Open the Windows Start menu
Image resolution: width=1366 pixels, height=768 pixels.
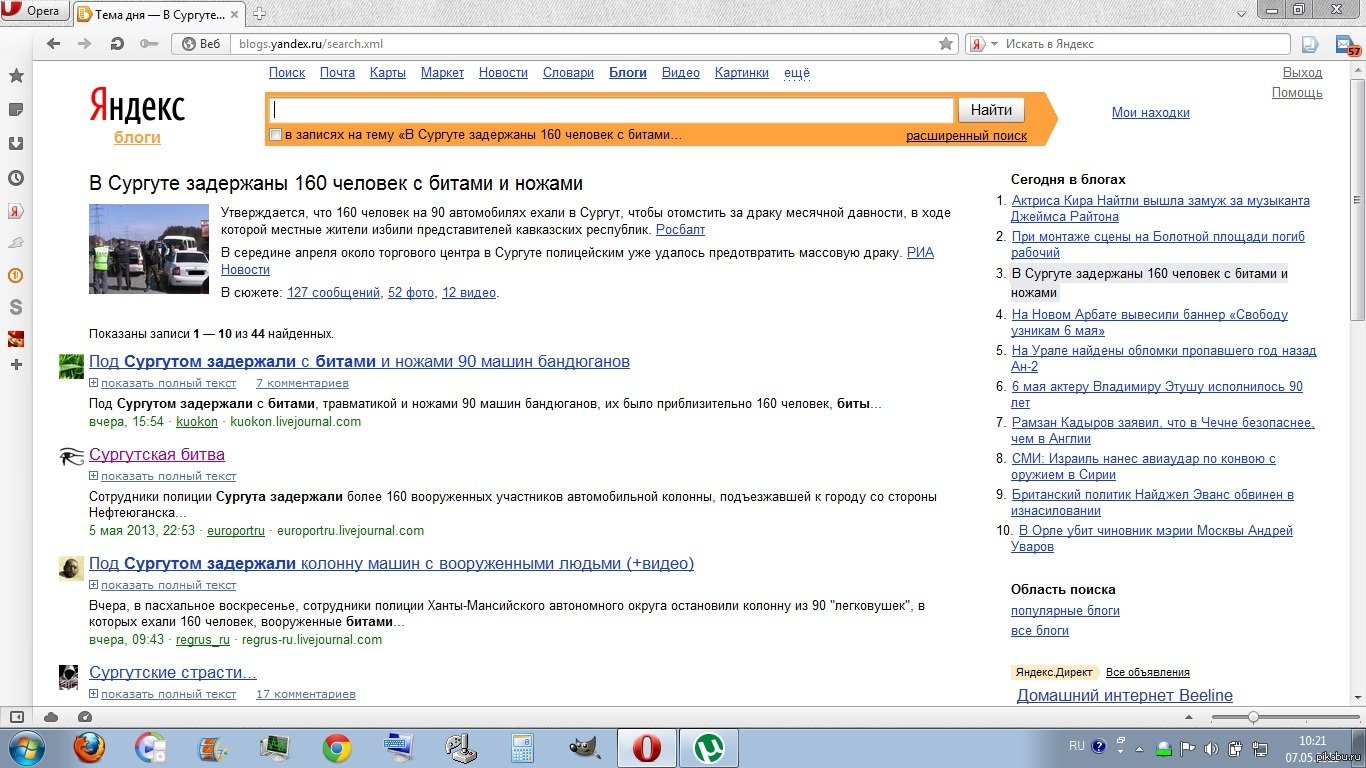tap(25, 747)
